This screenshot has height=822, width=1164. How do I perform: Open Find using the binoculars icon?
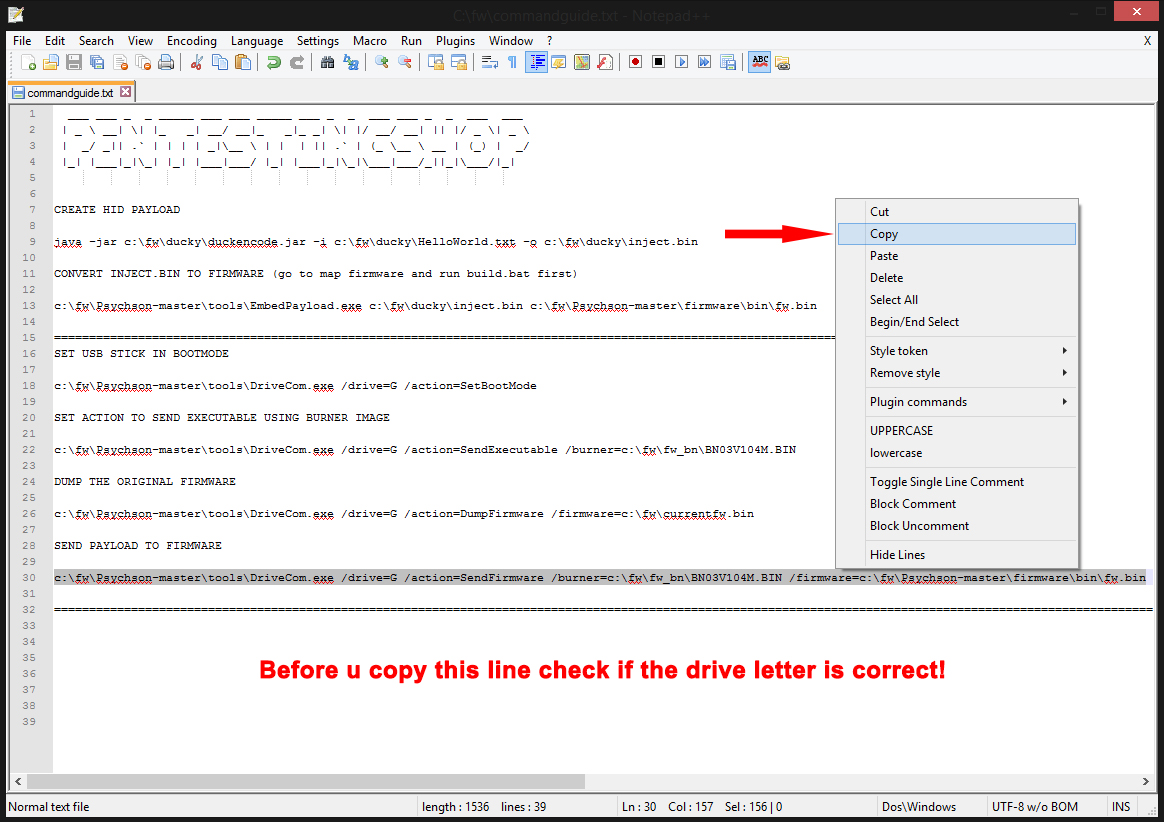point(327,62)
